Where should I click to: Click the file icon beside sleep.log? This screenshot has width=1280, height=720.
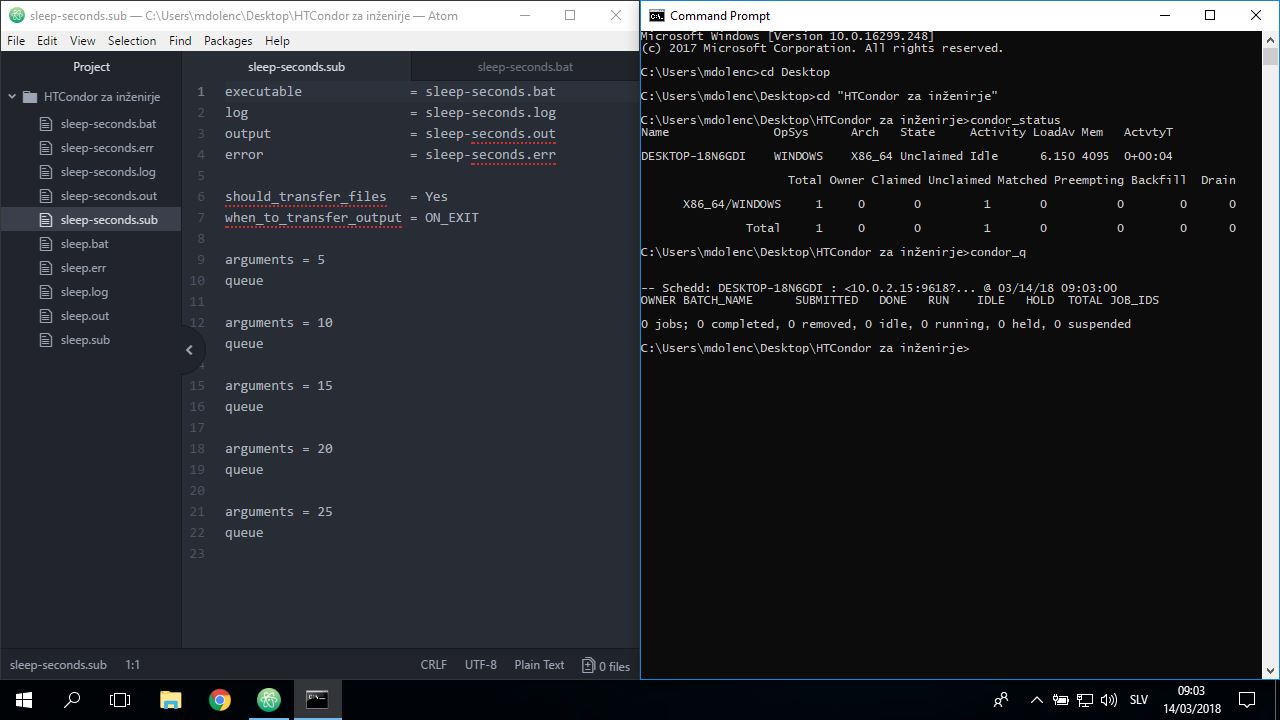point(45,292)
